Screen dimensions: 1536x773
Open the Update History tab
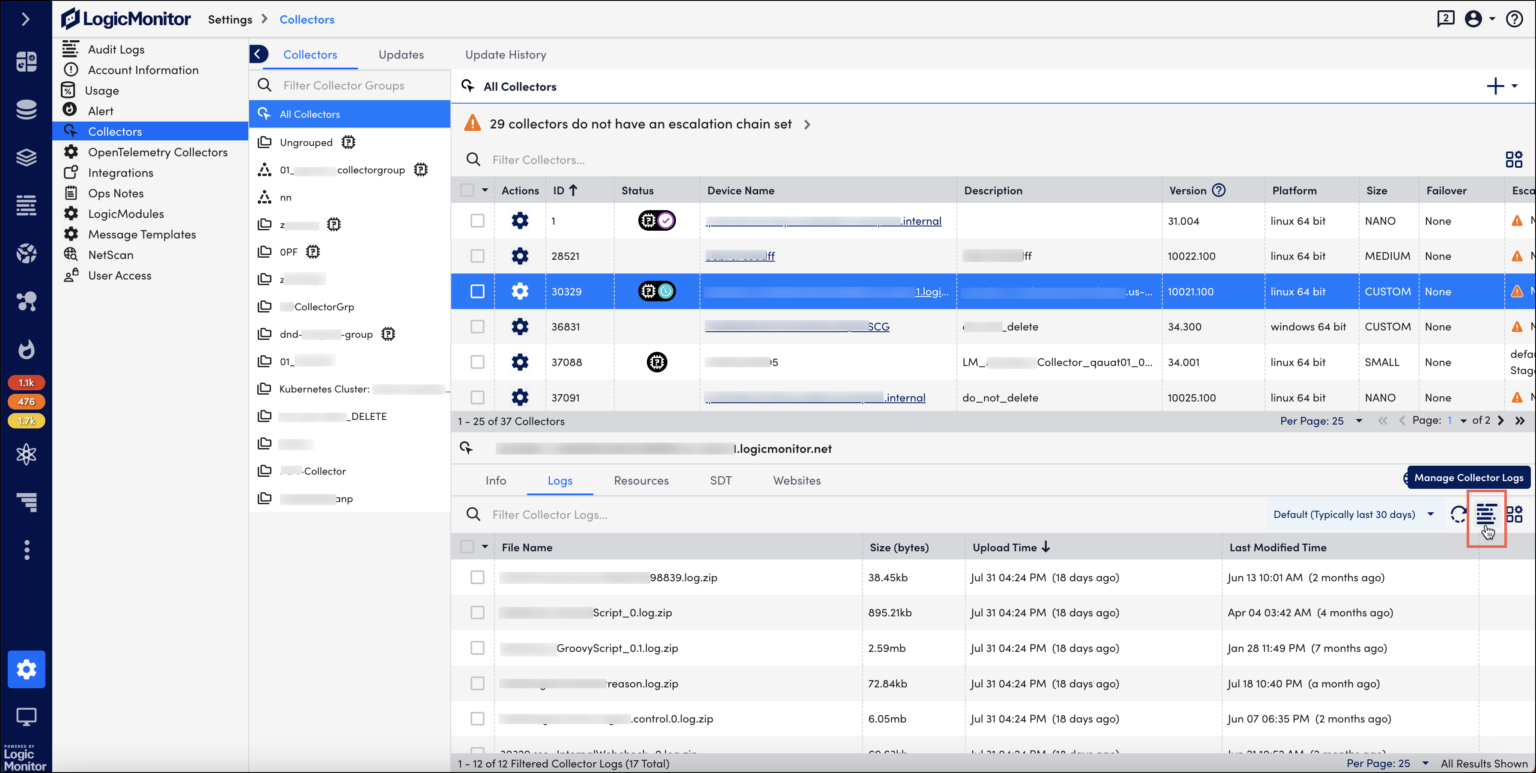click(x=505, y=55)
